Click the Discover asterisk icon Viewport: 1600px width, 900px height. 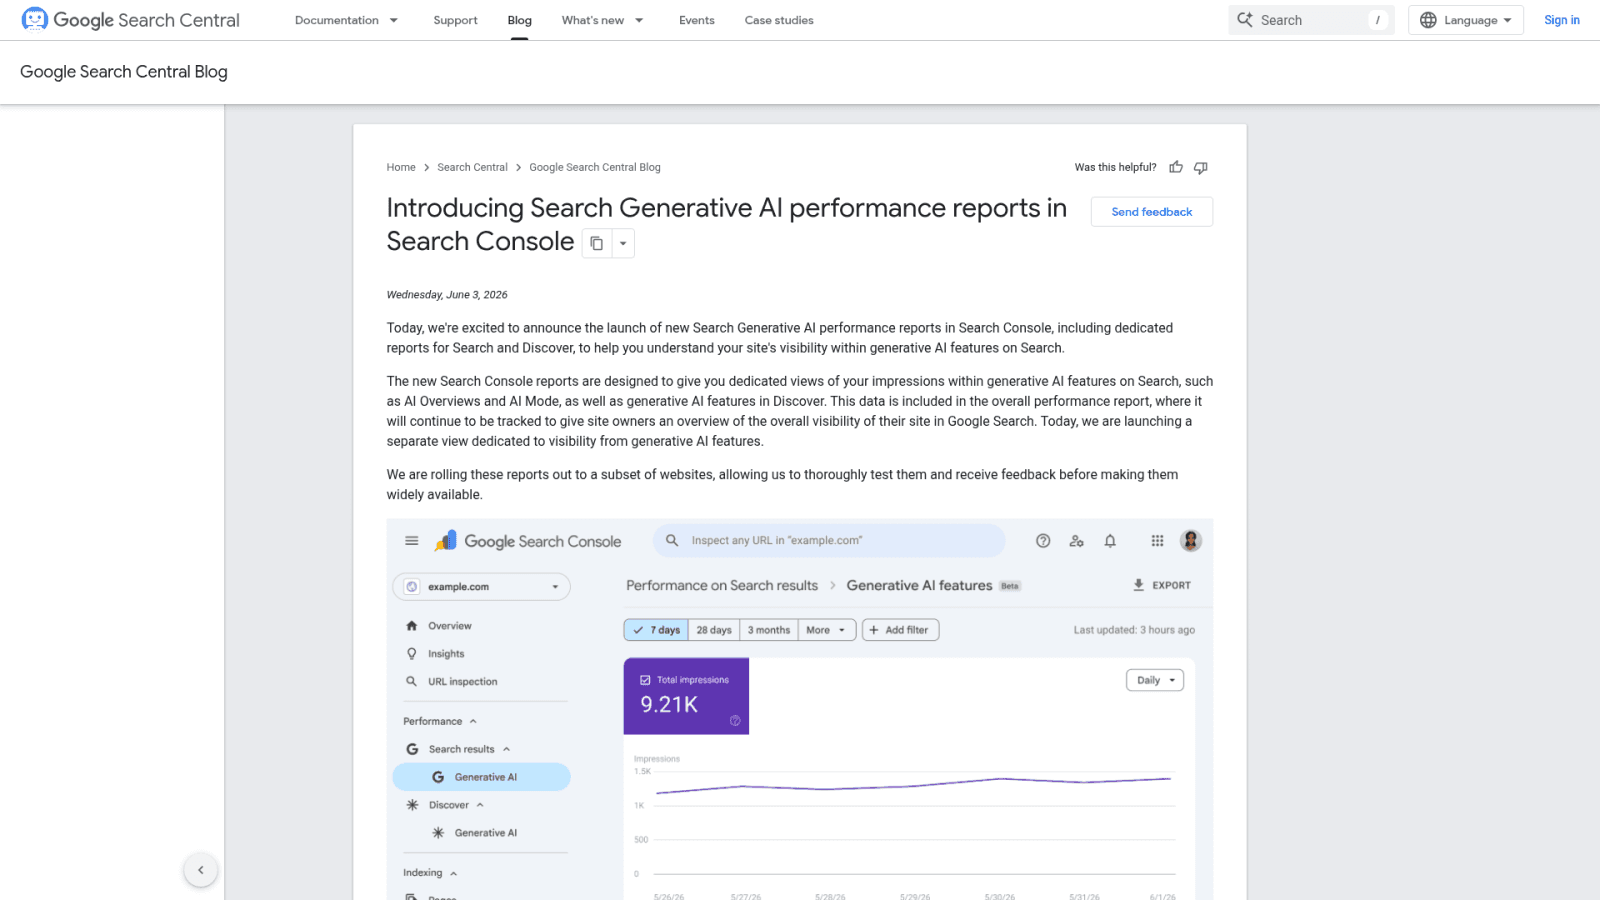(412, 805)
